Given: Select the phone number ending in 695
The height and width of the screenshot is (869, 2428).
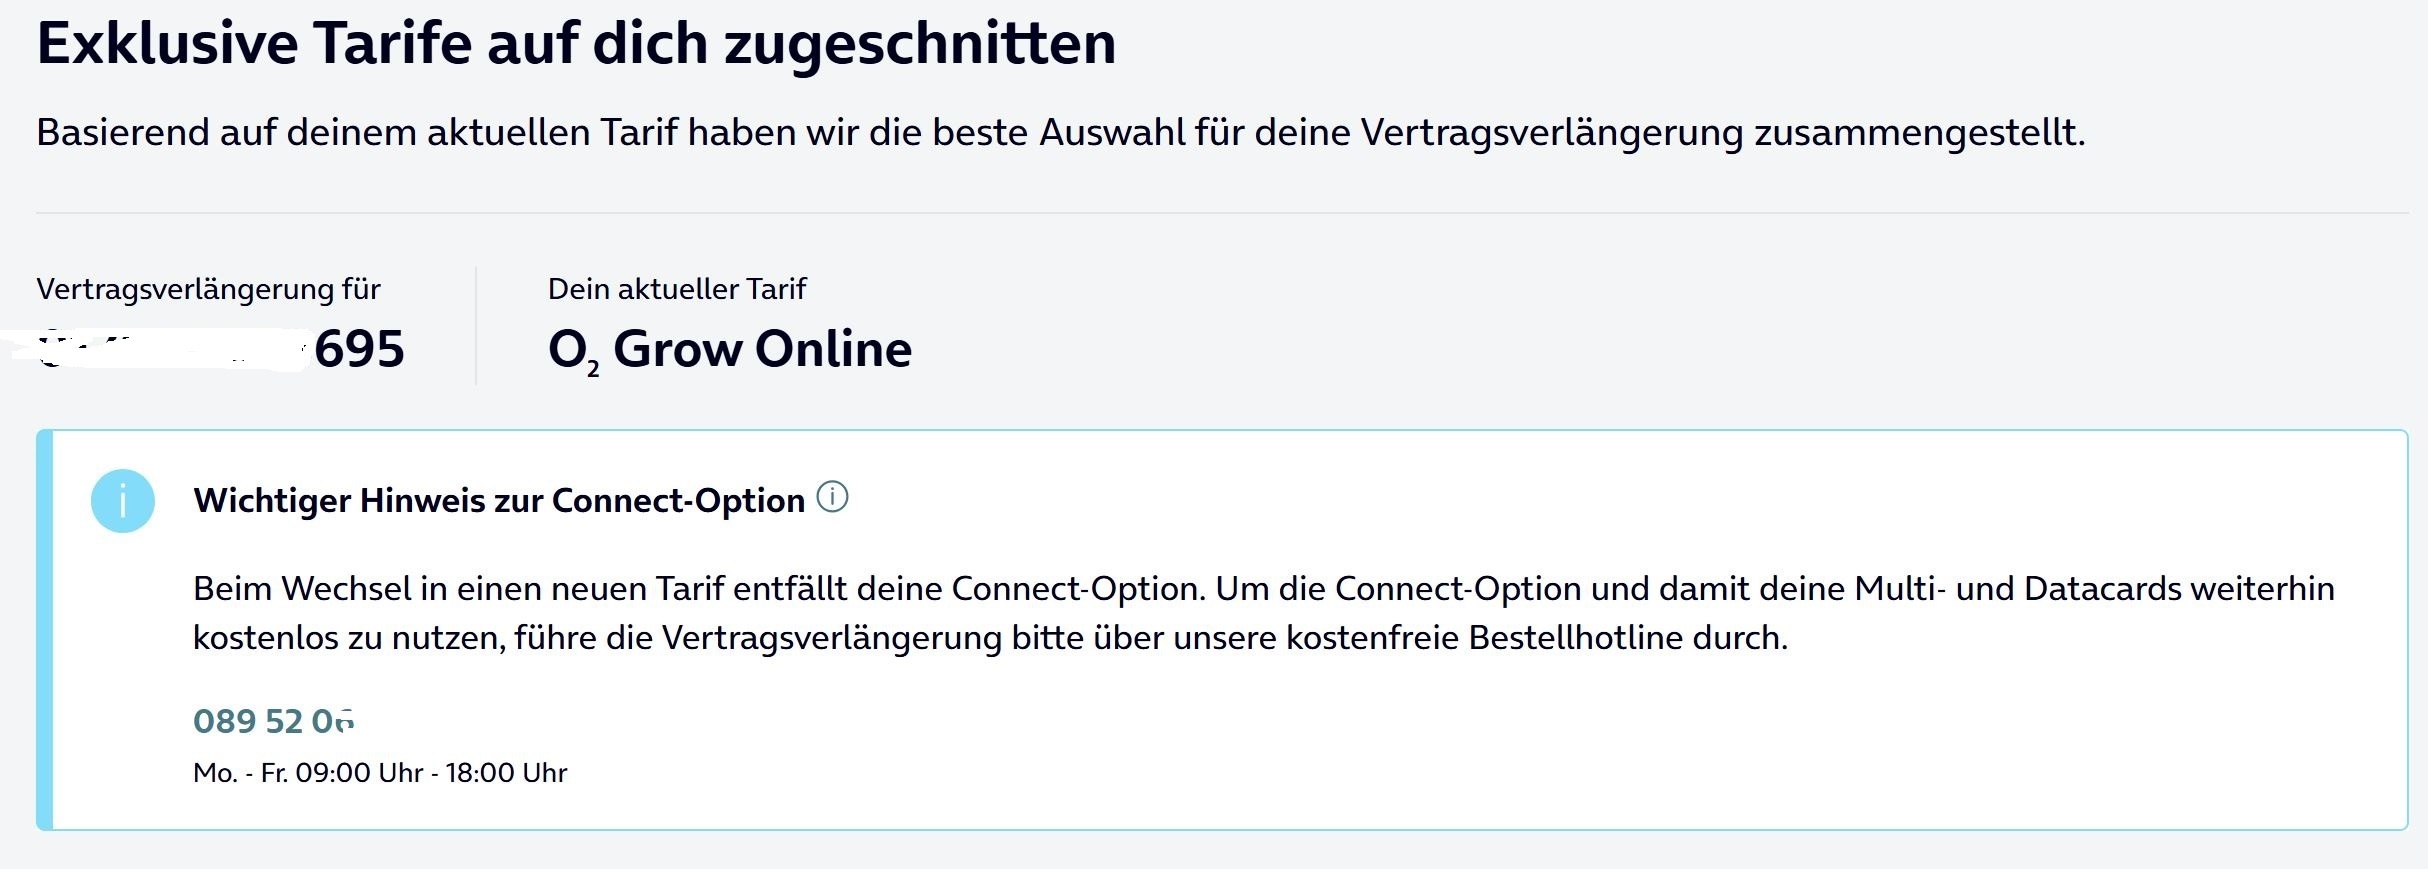Looking at the screenshot, I should pyautogui.click(x=220, y=349).
